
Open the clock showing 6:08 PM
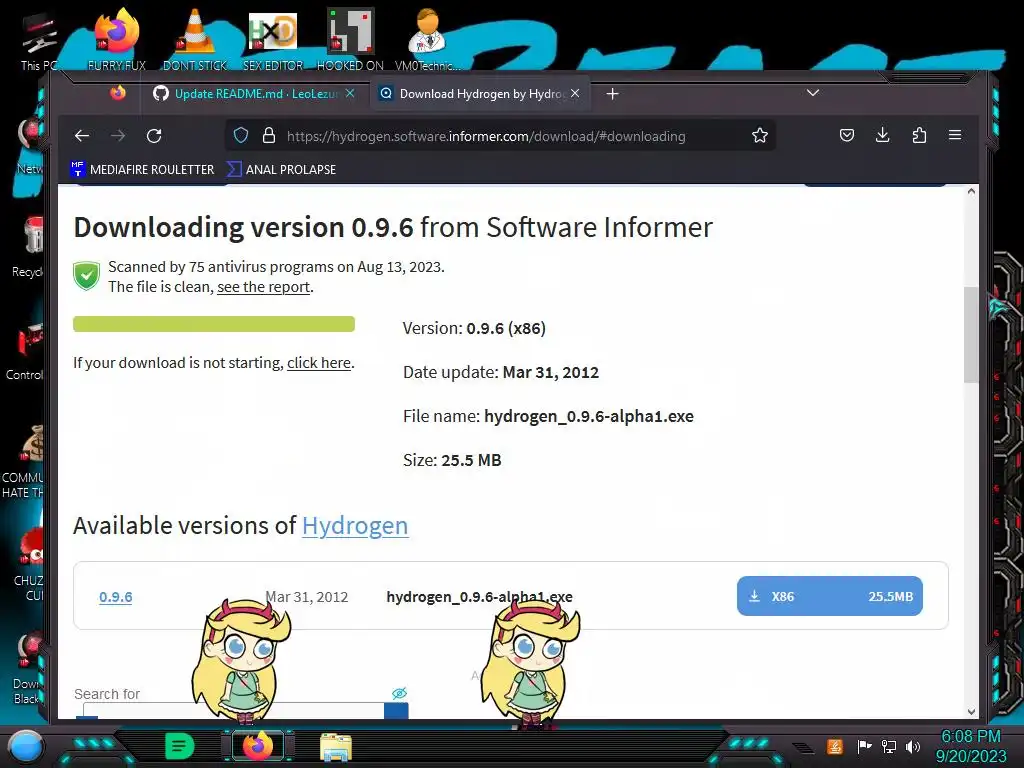(x=970, y=746)
